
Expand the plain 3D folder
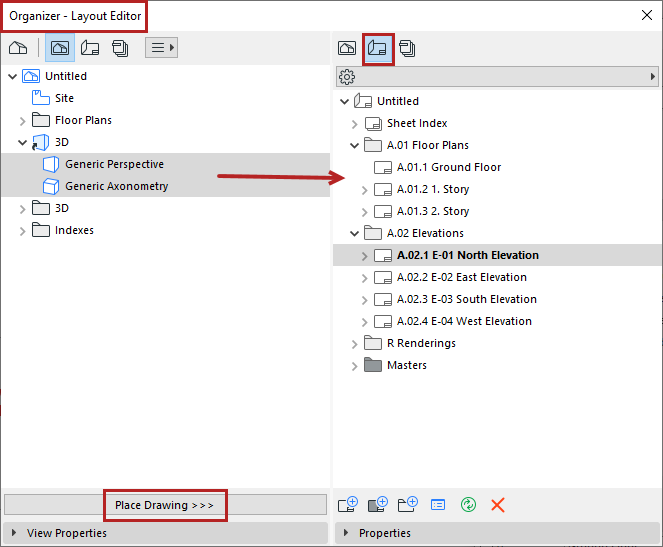tap(22, 209)
